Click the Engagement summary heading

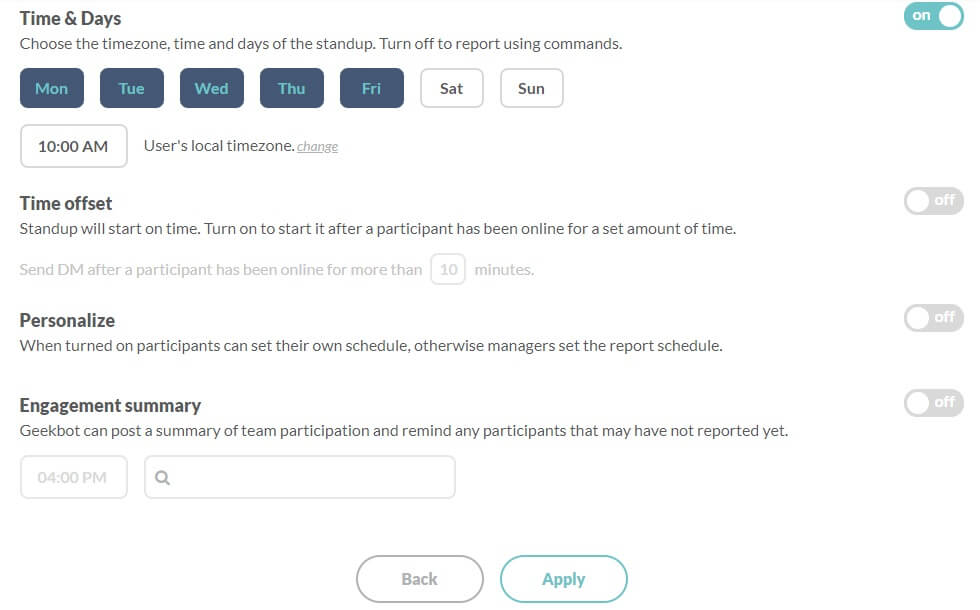pyautogui.click(x=110, y=405)
